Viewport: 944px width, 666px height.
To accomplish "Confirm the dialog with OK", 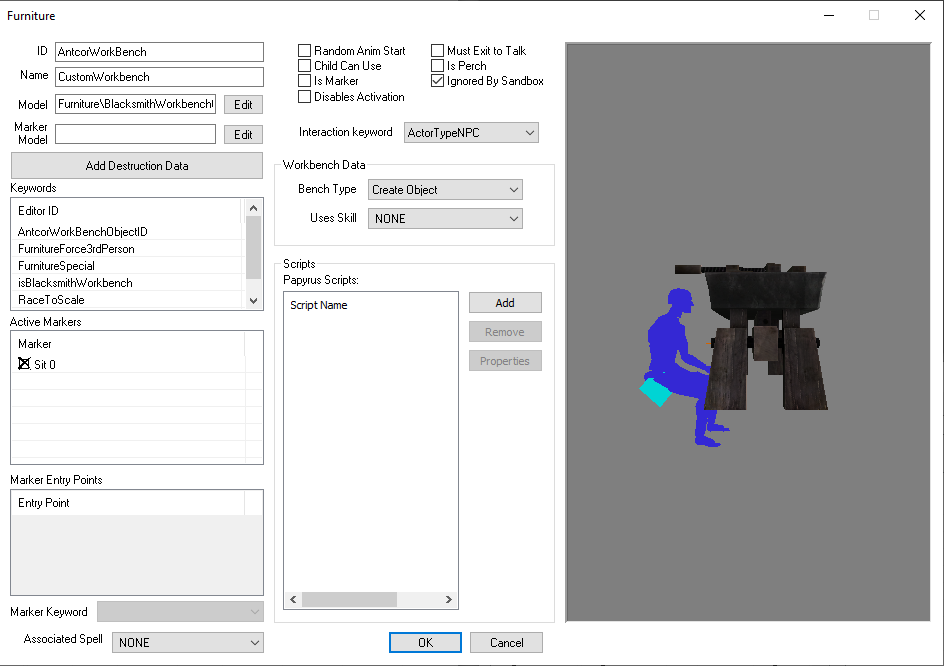I will (x=425, y=643).
